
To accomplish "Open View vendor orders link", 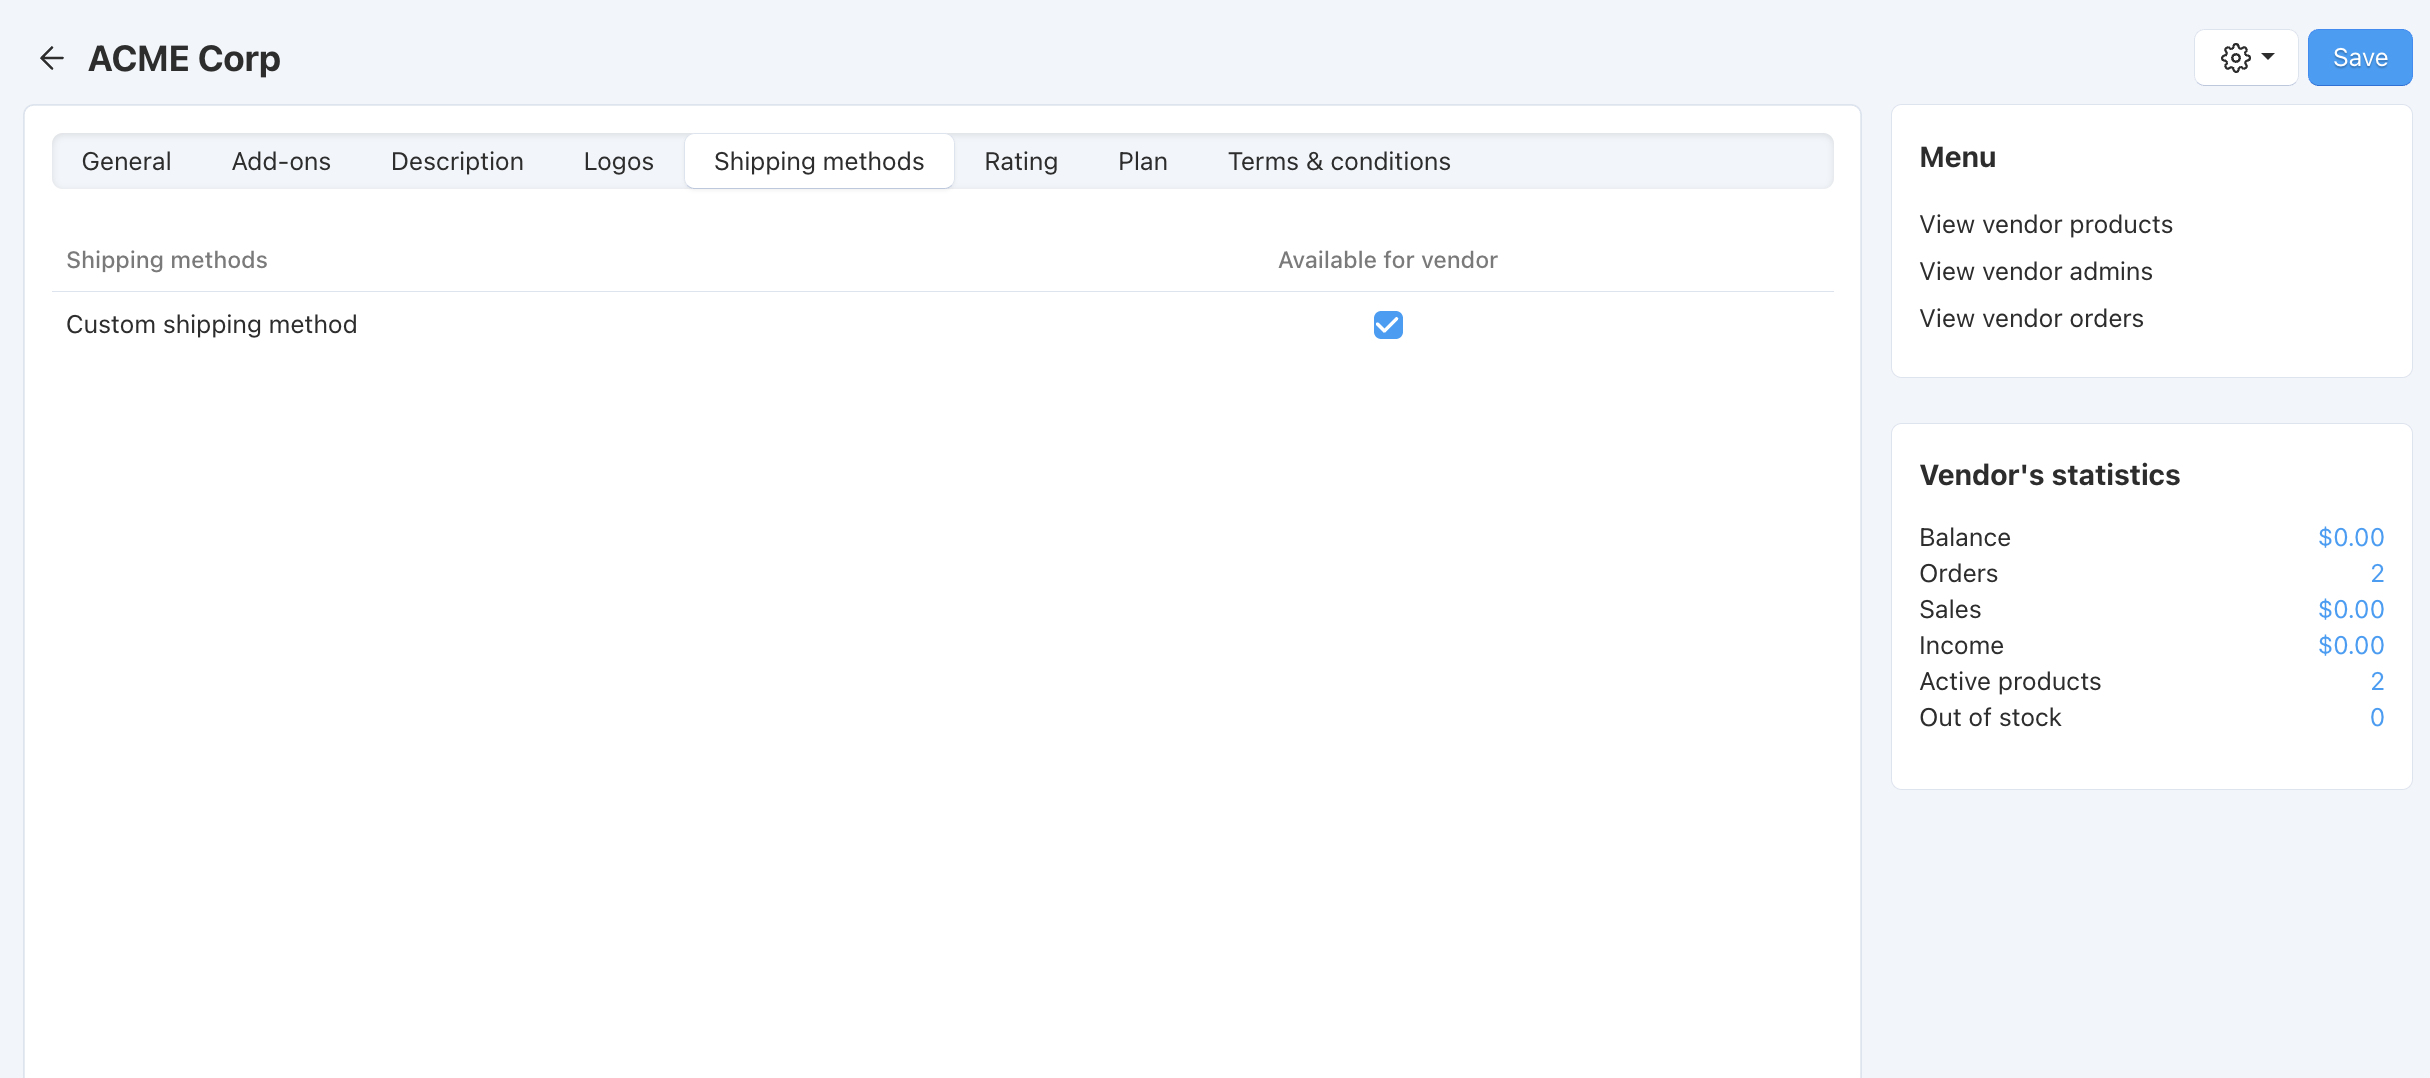I will (x=2031, y=318).
